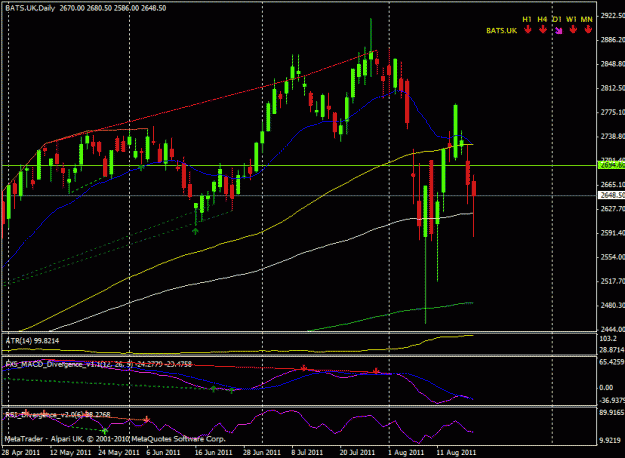
Task: Select the green horizontal level line
Action: [299, 165]
